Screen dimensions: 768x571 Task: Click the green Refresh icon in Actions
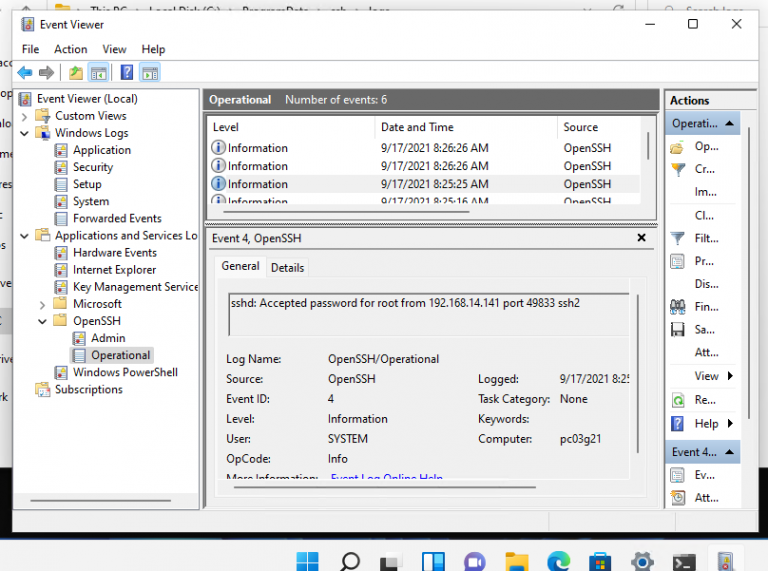pyautogui.click(x=678, y=400)
